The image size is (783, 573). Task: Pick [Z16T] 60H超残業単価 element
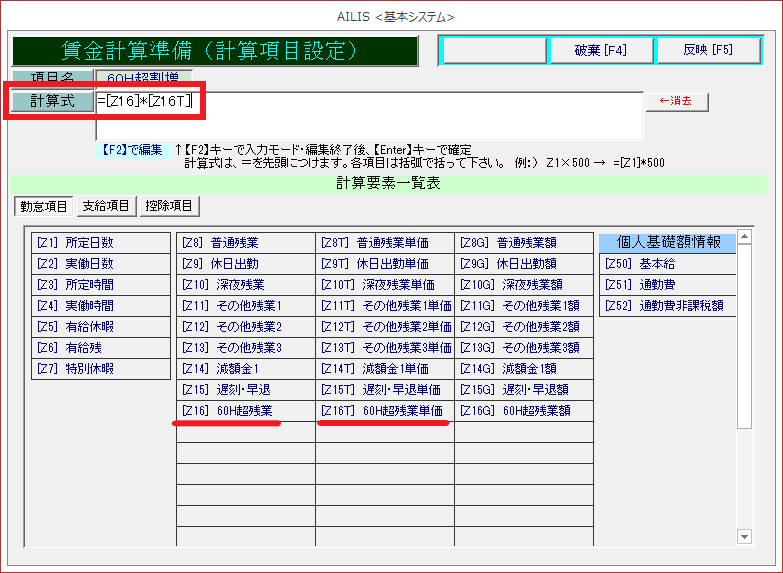click(x=385, y=410)
